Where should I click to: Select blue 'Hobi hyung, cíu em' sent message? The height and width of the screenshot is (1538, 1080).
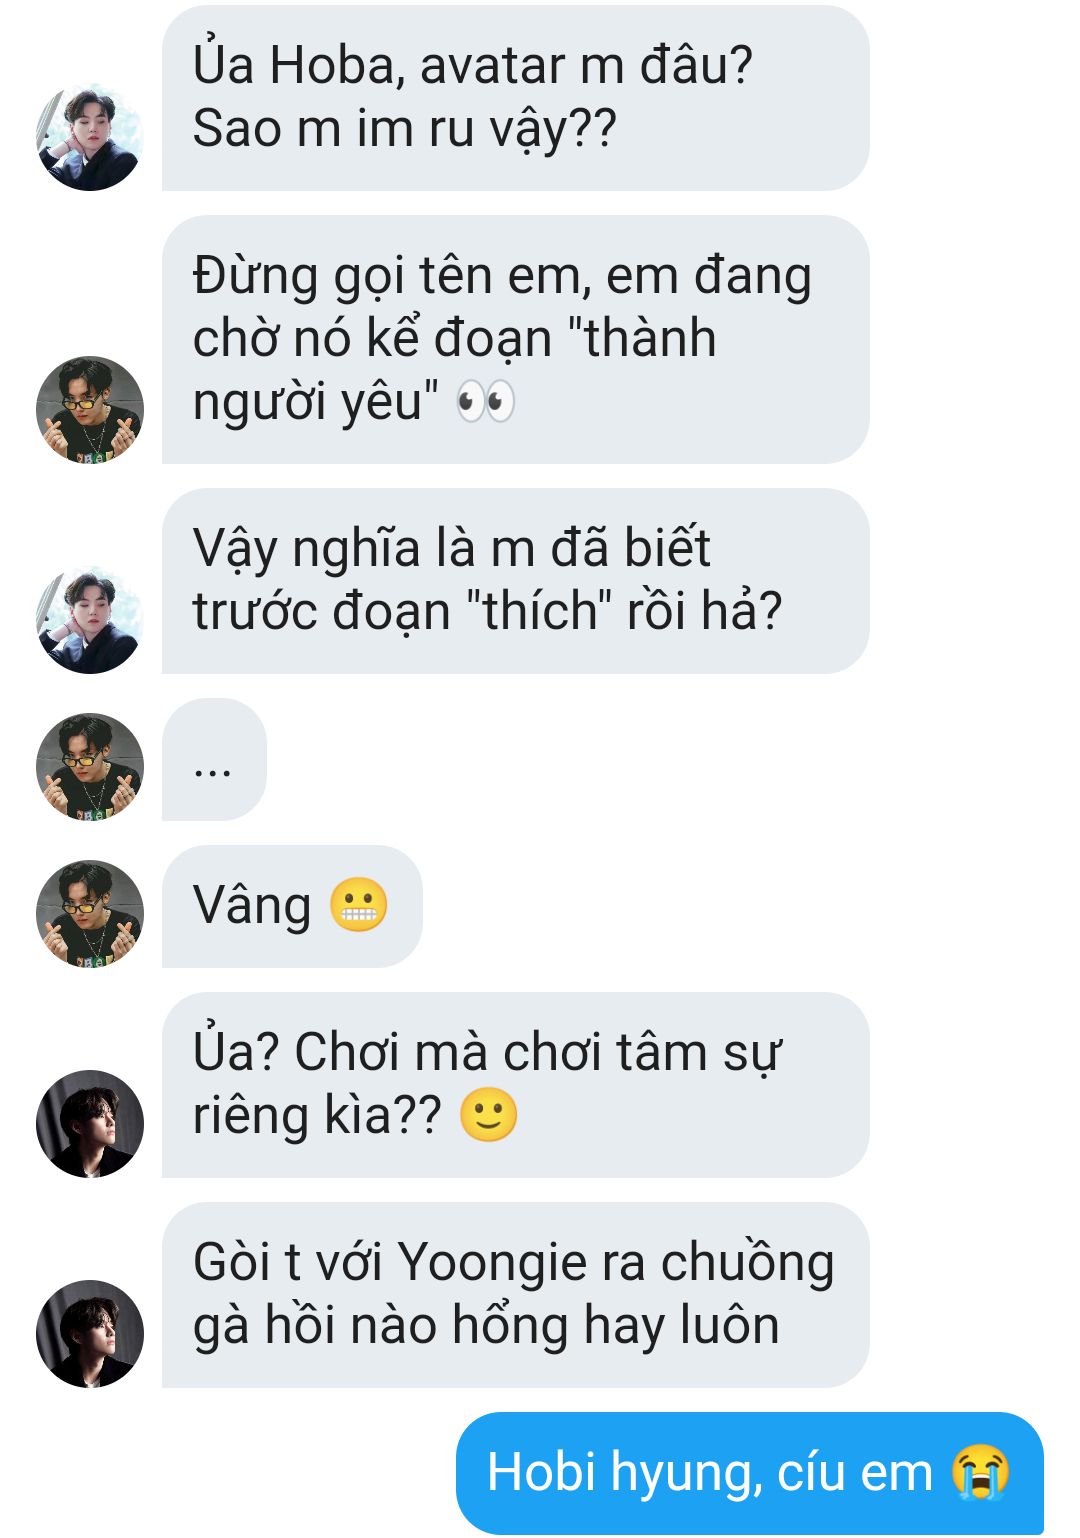tap(750, 1474)
